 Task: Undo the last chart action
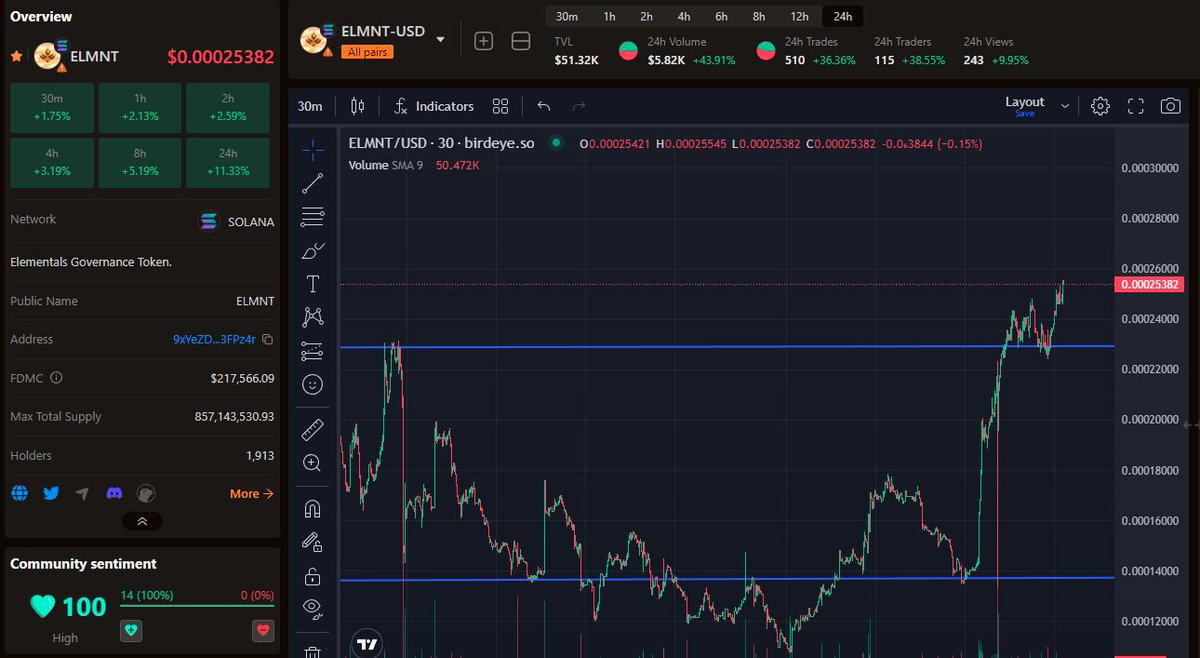coord(544,106)
